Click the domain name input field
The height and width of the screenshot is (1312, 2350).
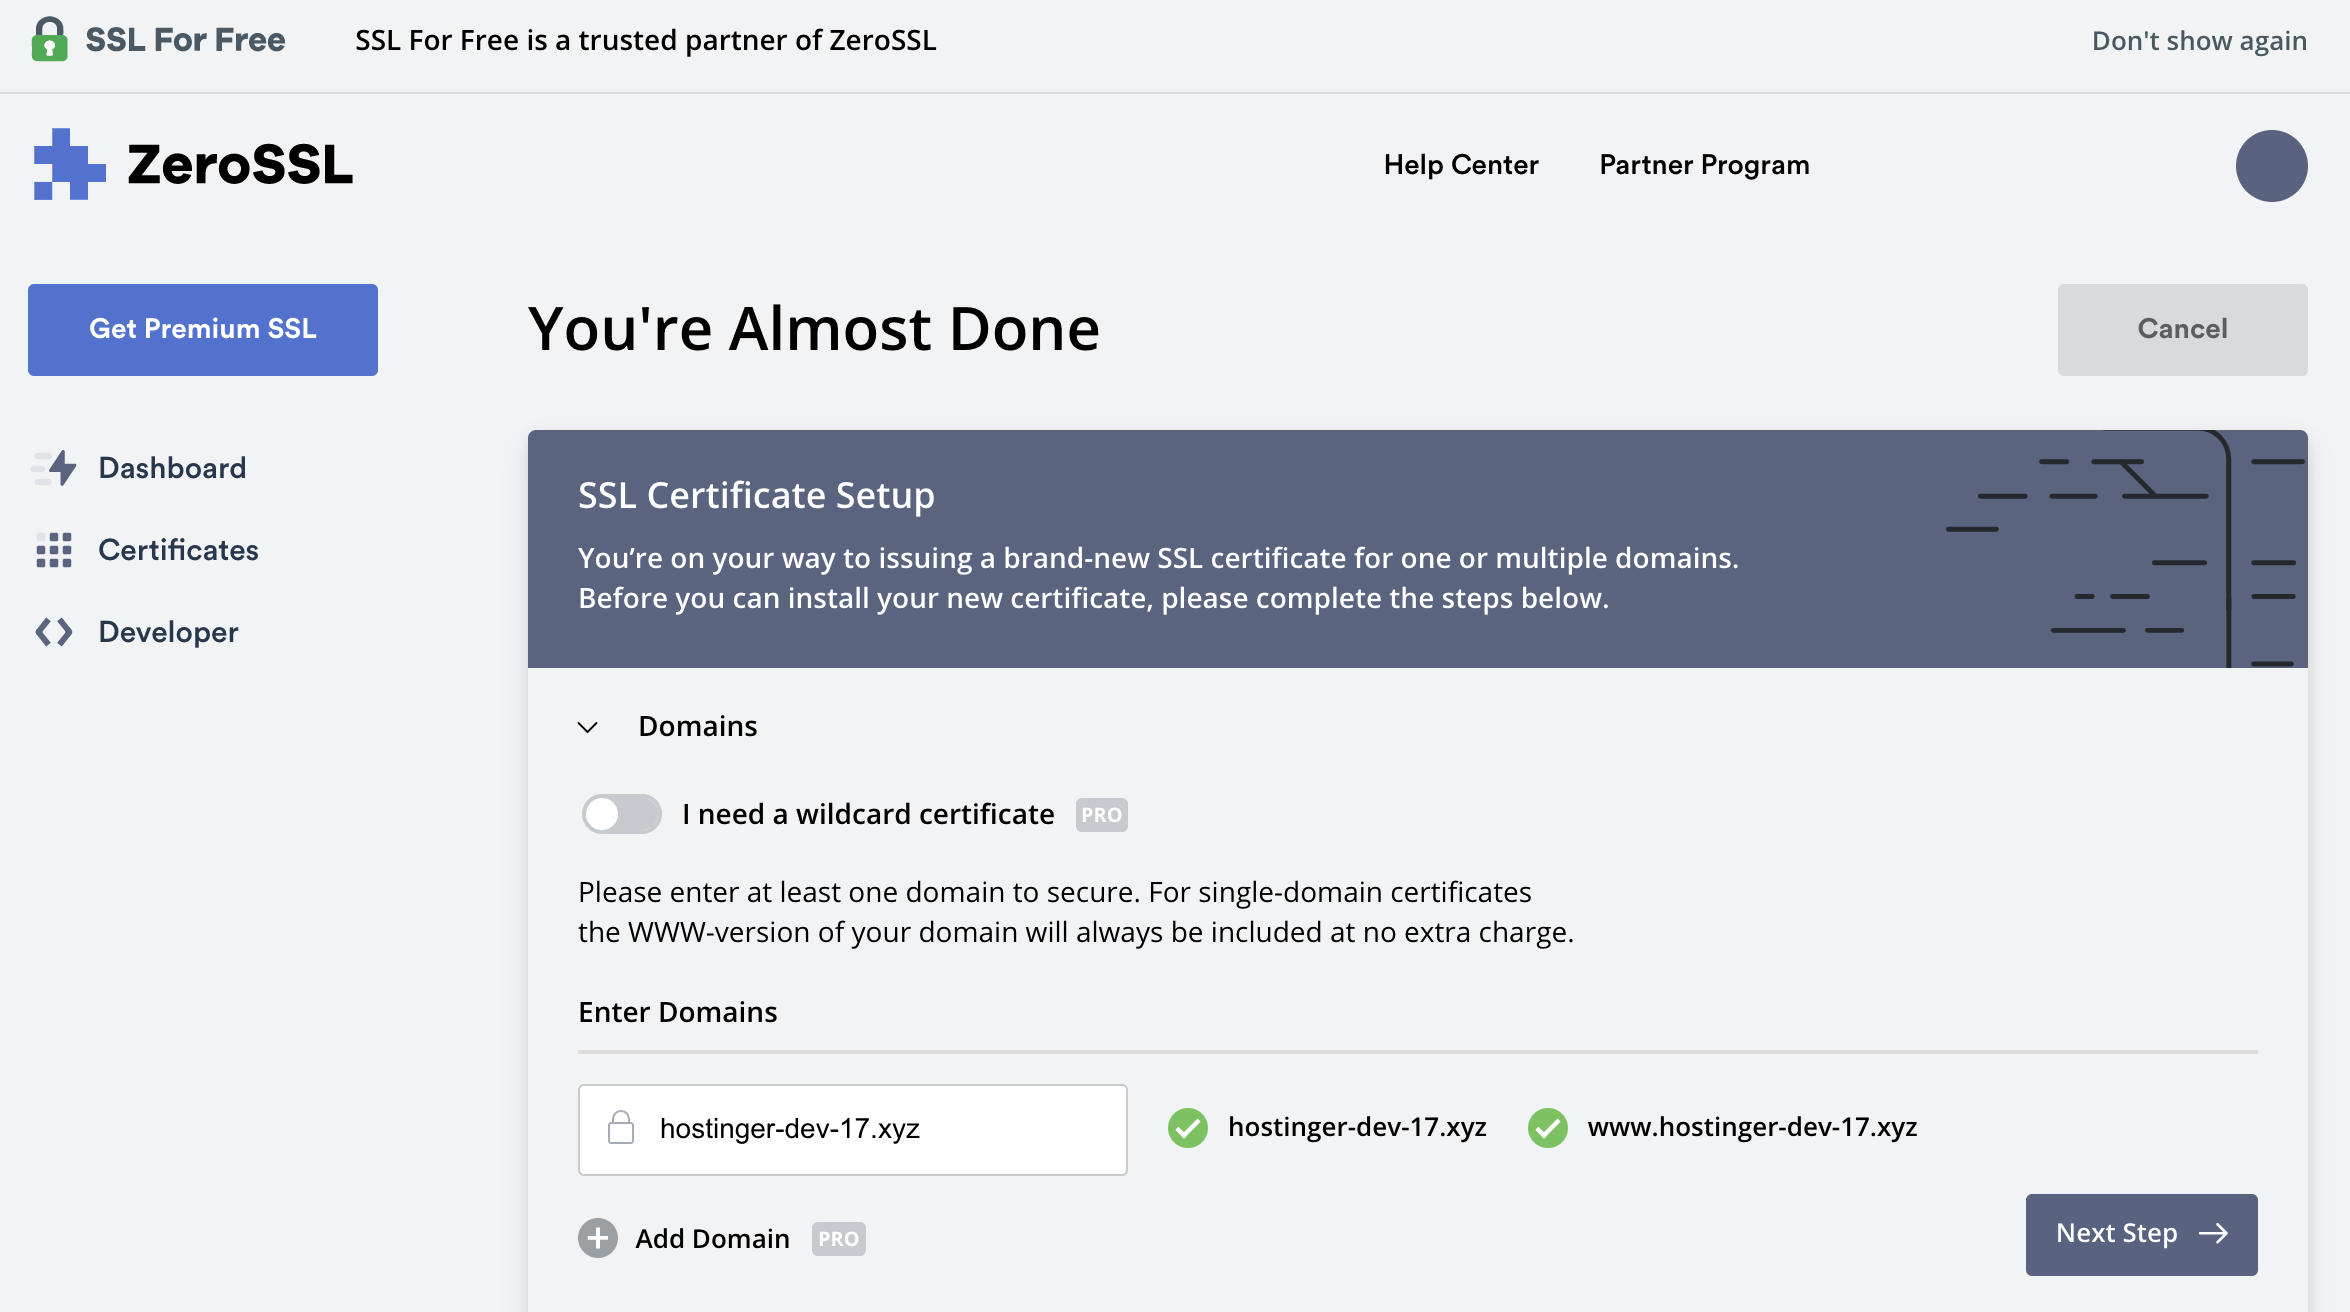point(880,1129)
